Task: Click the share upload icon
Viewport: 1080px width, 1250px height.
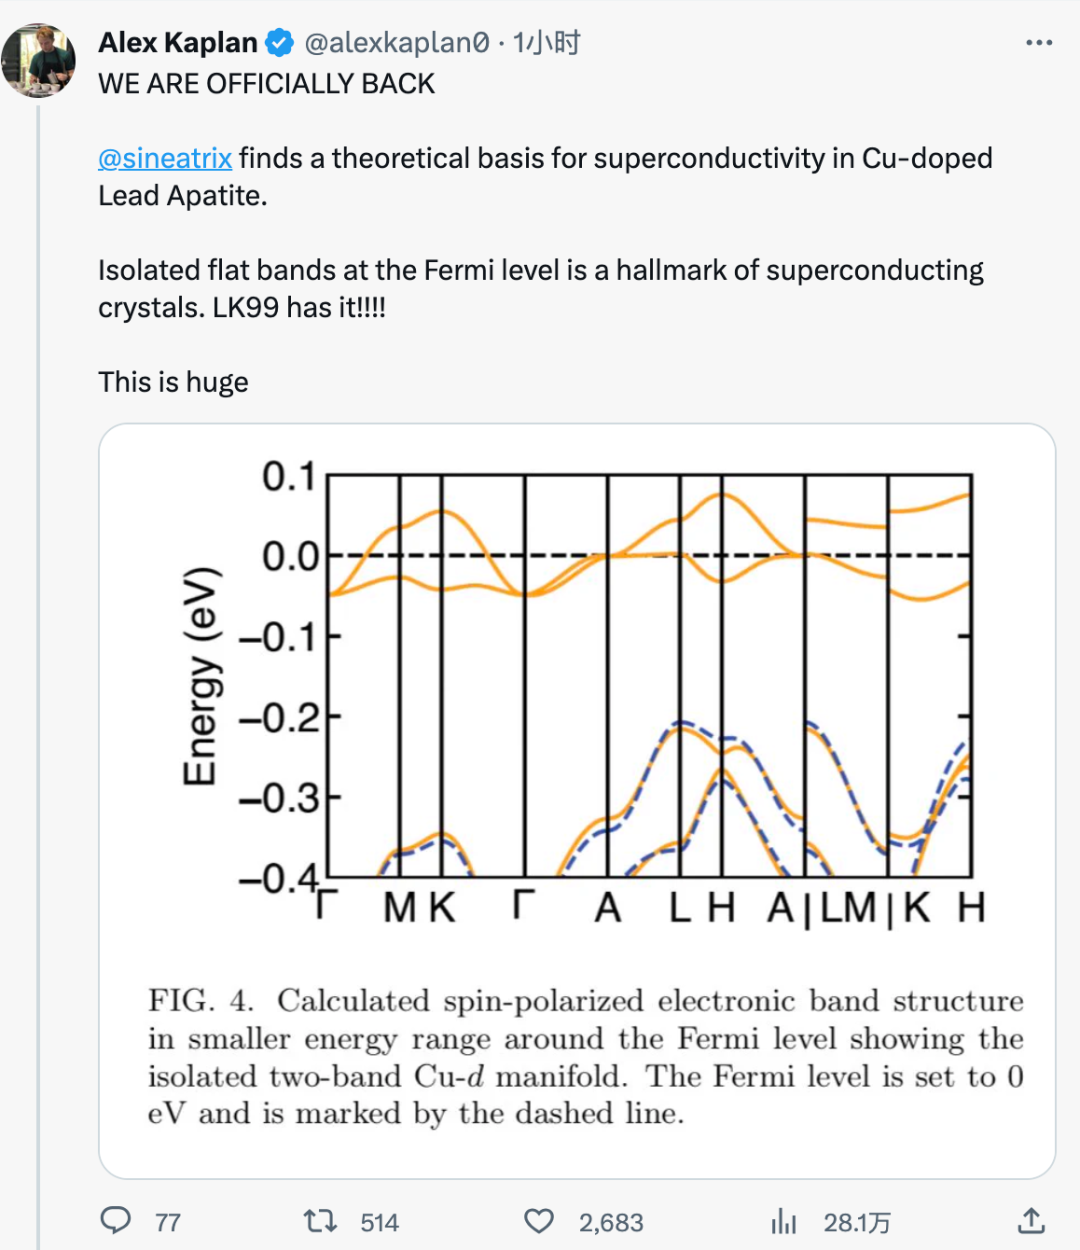Action: pyautogui.click(x=1031, y=1220)
